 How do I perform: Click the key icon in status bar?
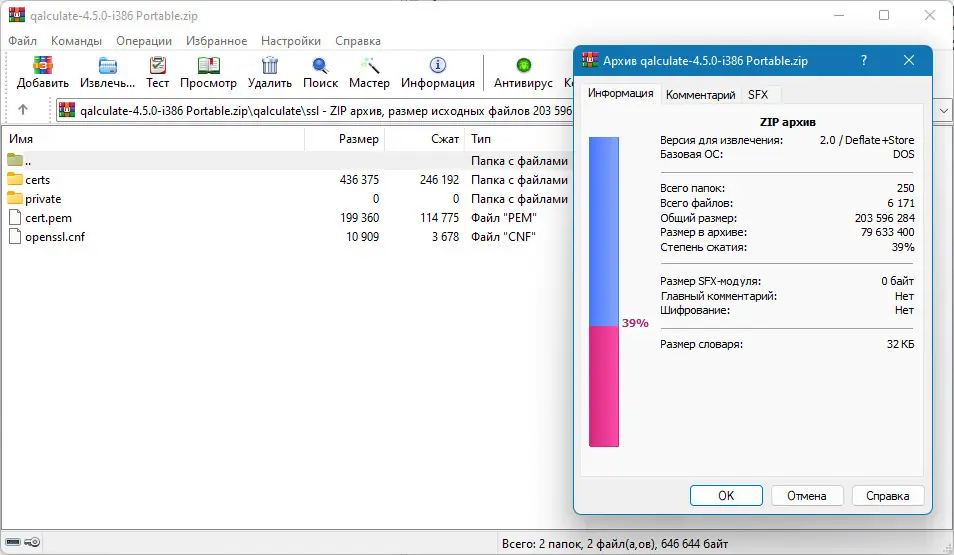click(x=32, y=542)
